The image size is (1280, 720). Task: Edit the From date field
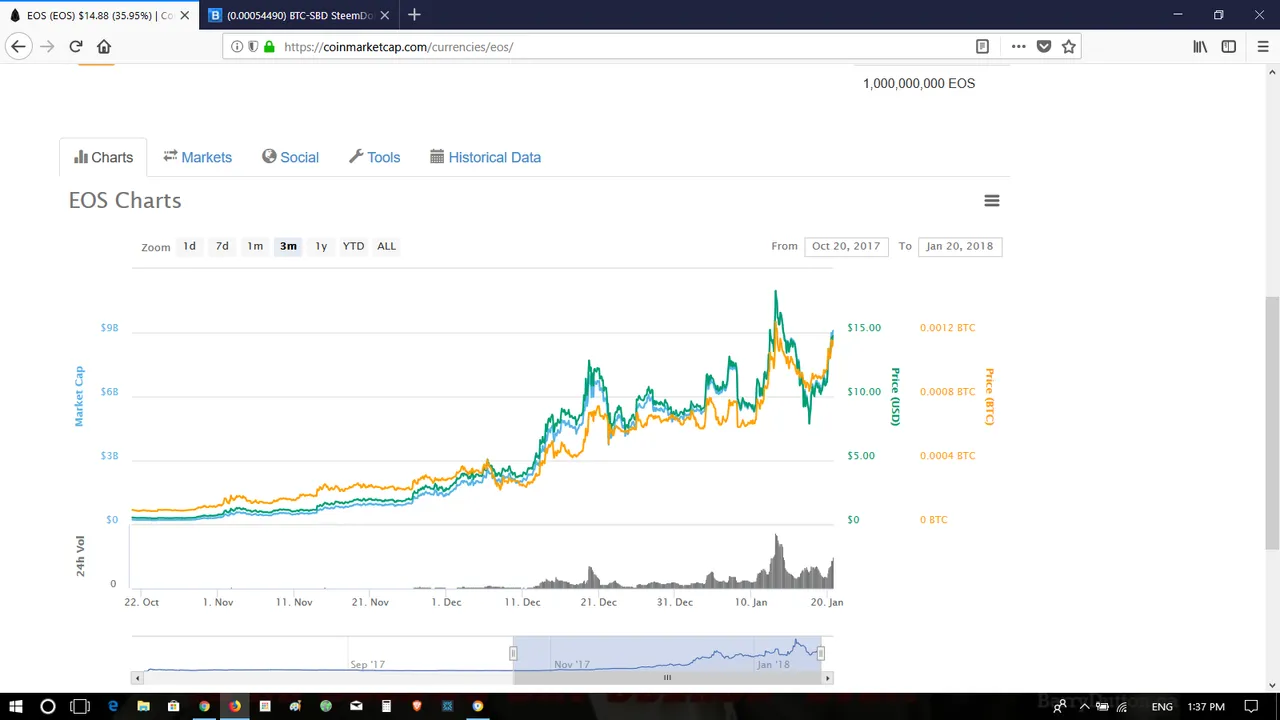point(846,246)
